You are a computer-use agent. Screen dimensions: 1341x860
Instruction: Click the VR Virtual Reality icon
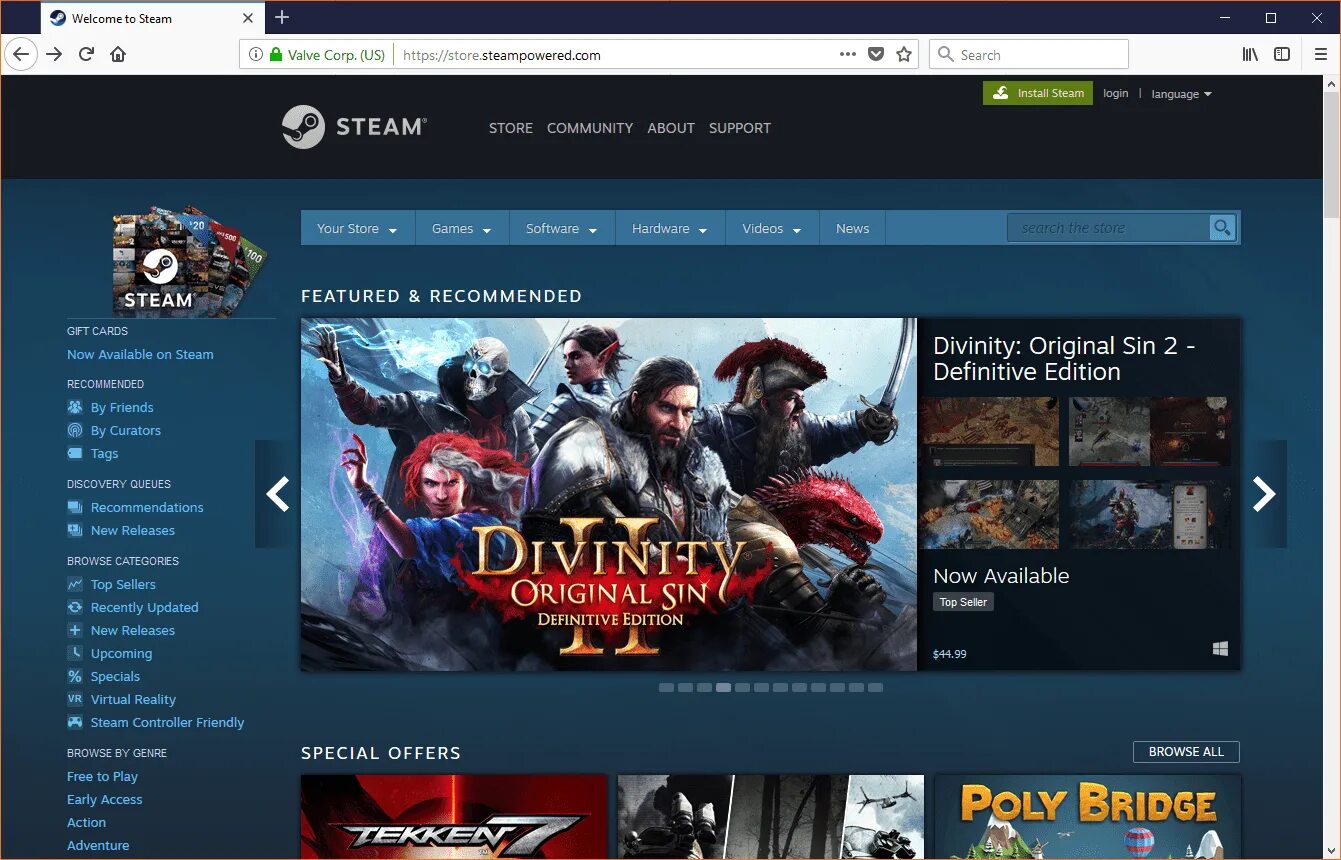pos(75,699)
